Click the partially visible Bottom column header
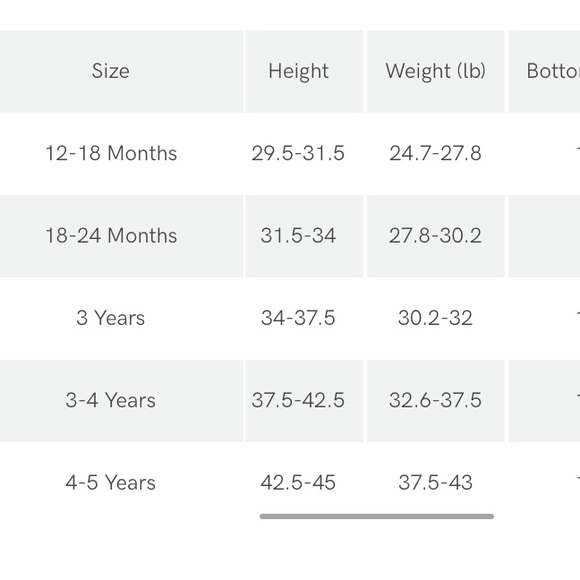The height and width of the screenshot is (580, 580). (x=553, y=71)
